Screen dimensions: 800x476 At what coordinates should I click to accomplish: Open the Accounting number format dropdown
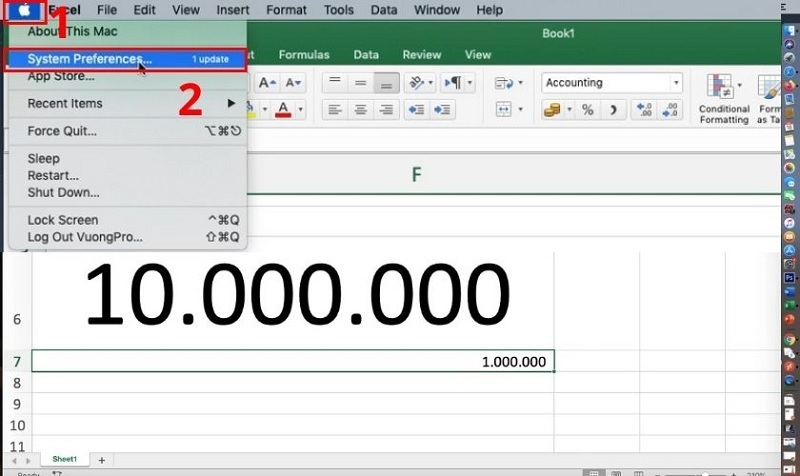point(677,83)
